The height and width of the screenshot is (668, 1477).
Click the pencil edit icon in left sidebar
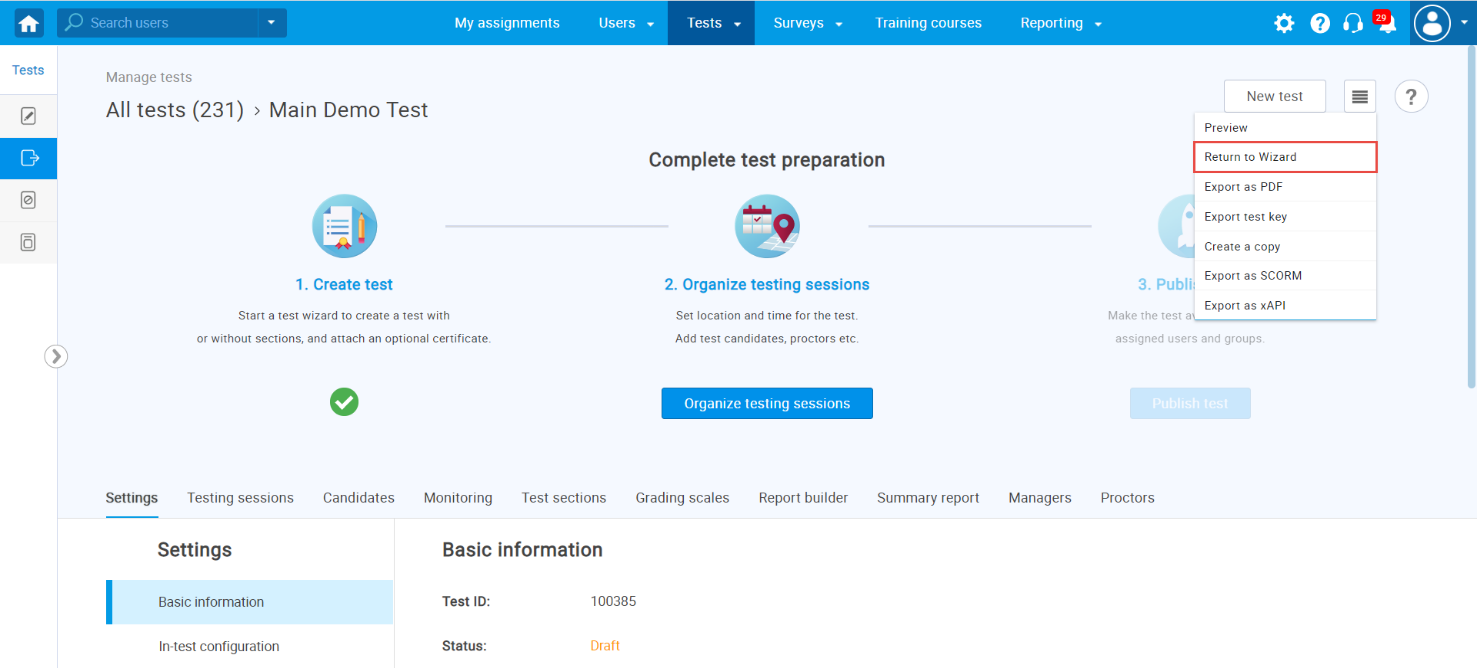(29, 117)
